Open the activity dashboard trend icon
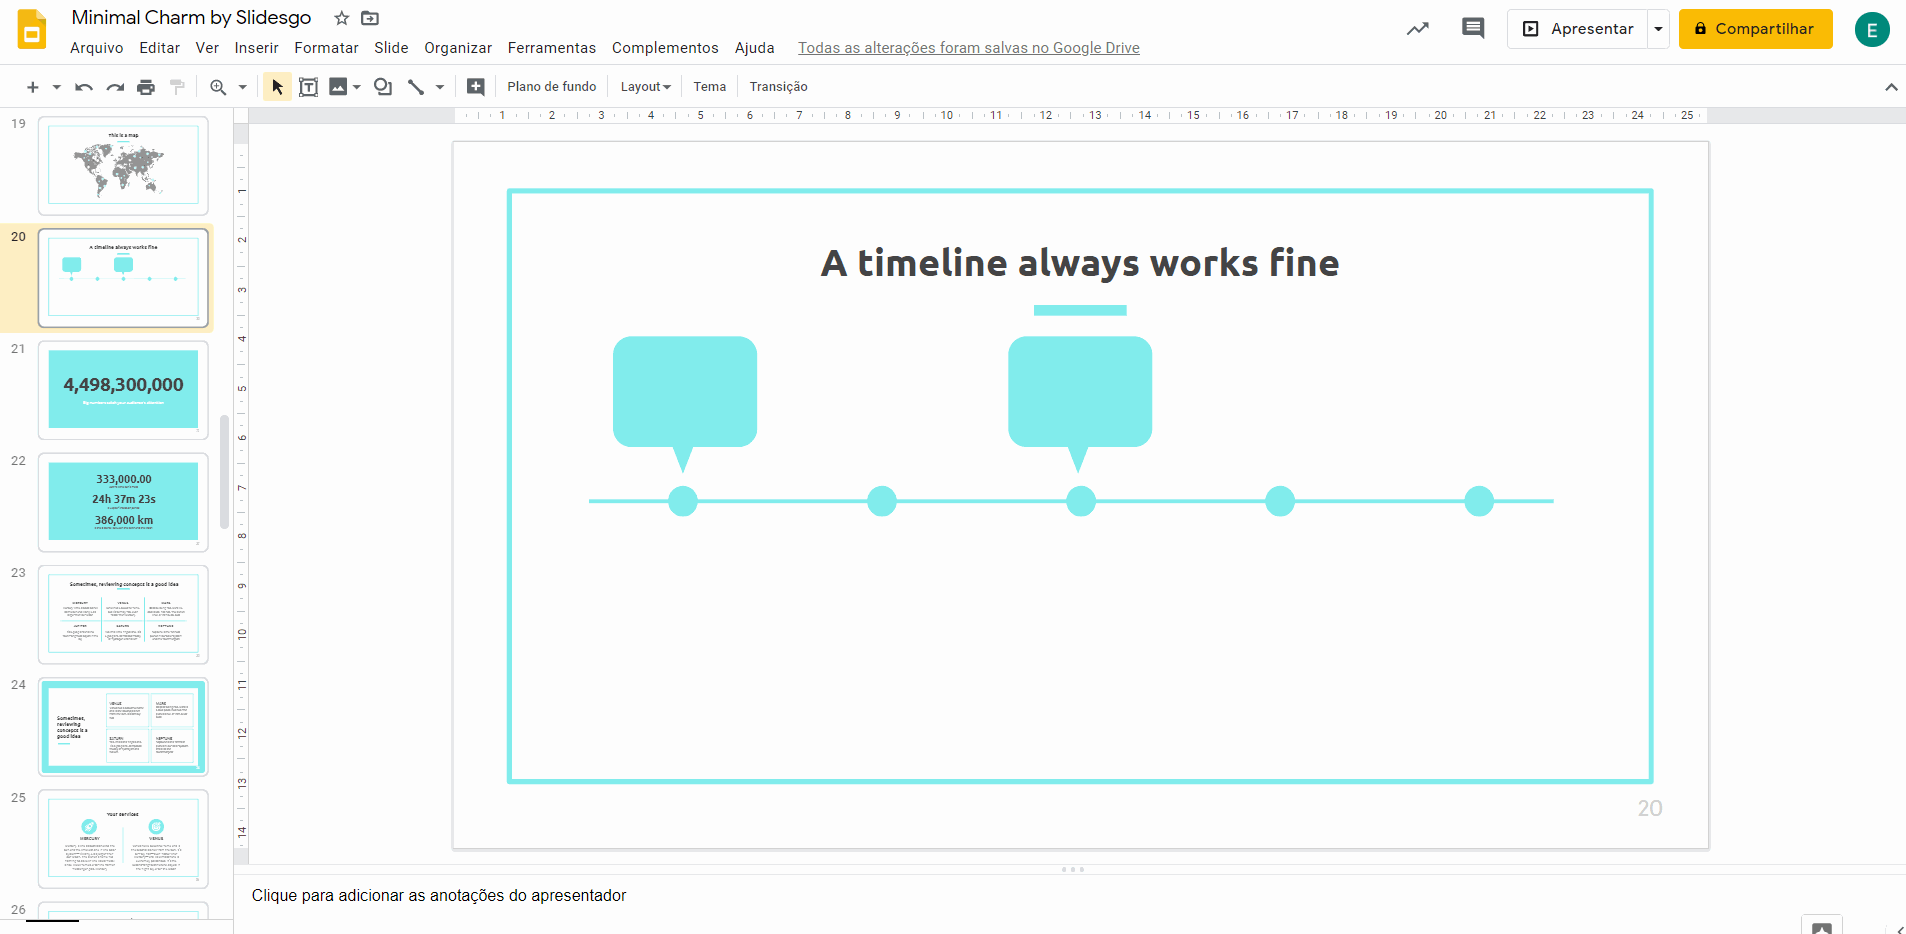 click(1418, 29)
